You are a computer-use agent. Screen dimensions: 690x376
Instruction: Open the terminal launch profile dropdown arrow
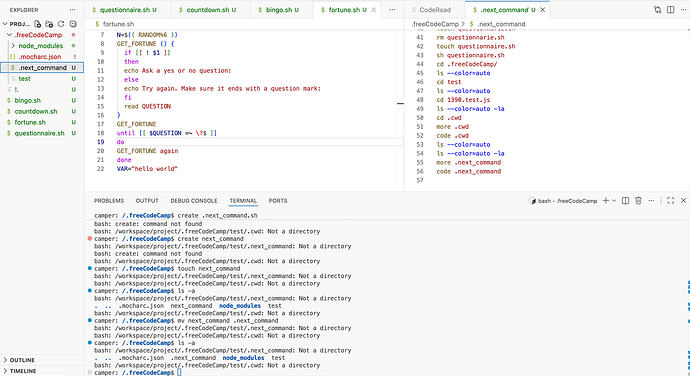click(x=614, y=201)
